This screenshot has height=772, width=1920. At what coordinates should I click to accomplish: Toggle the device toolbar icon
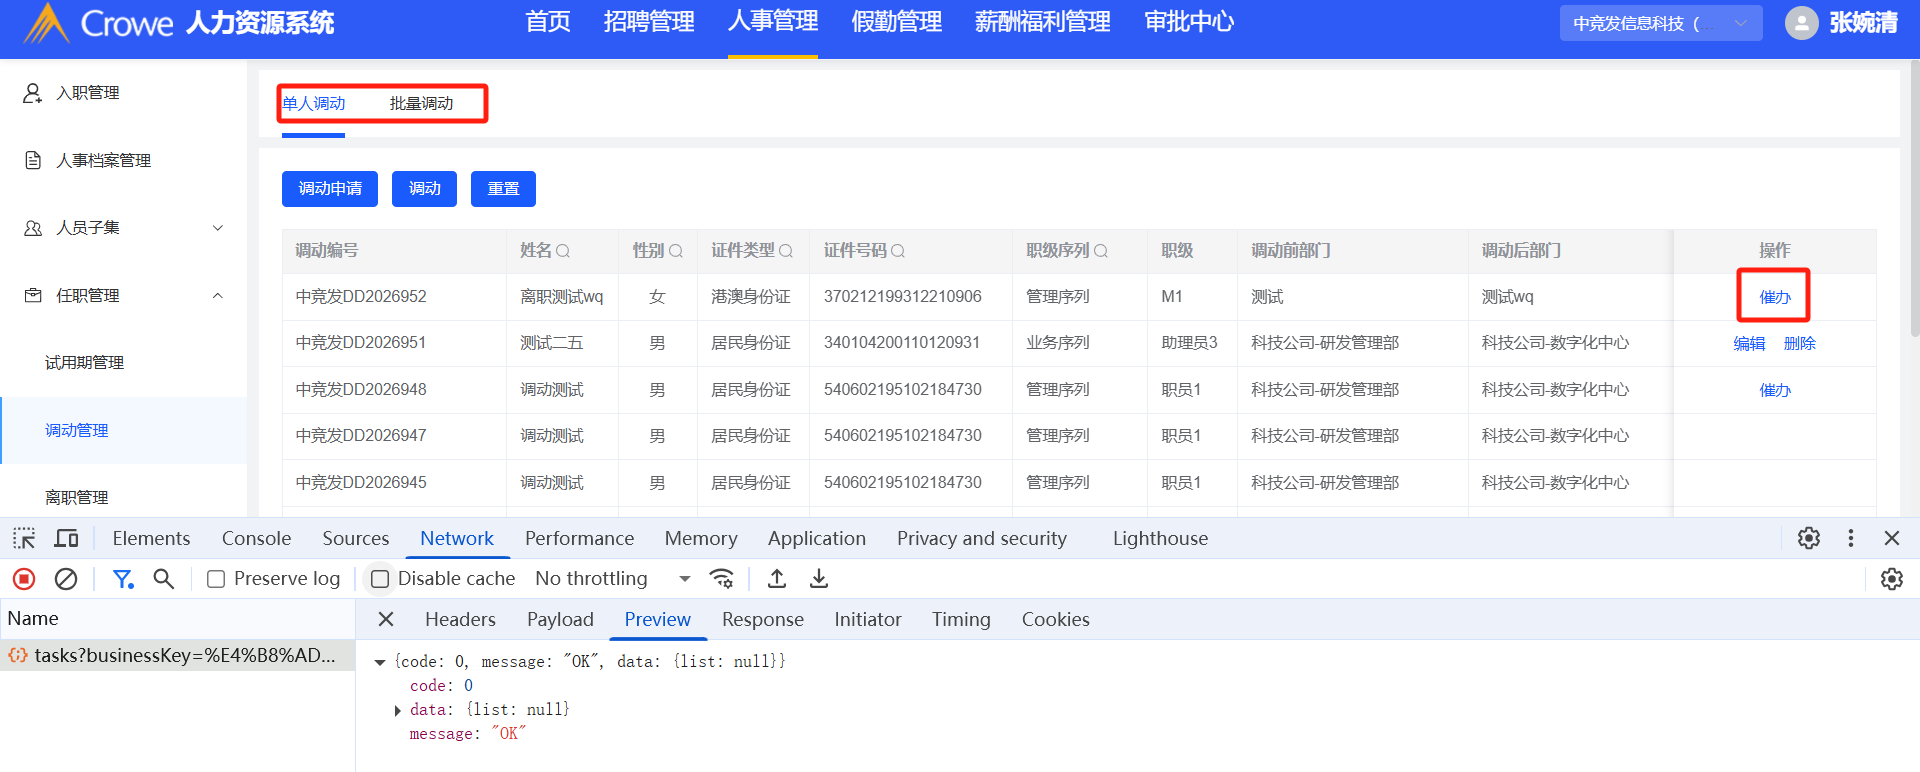point(66,539)
